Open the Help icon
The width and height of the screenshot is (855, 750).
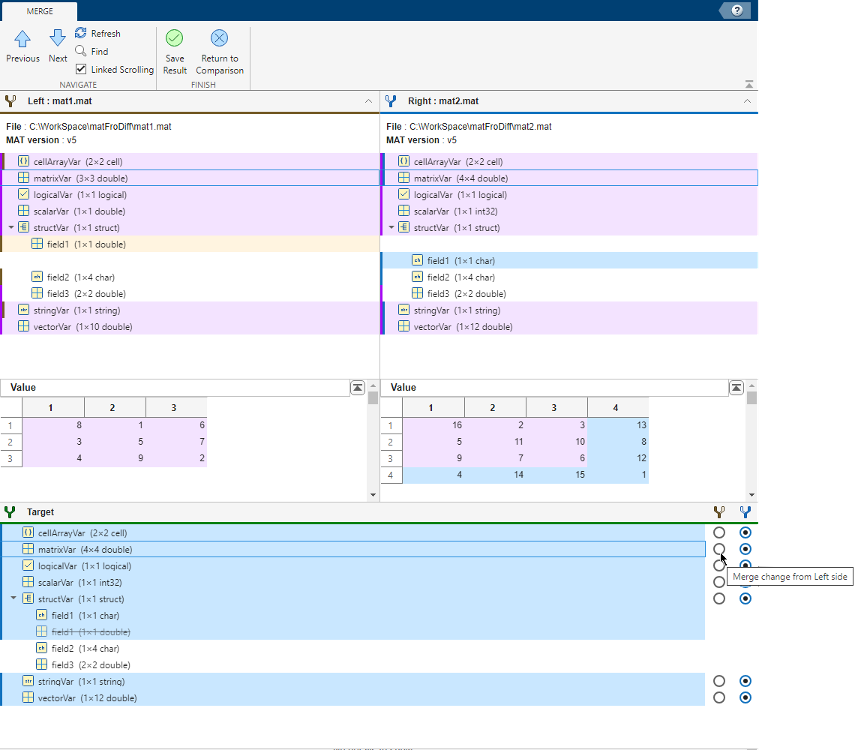click(x=737, y=10)
